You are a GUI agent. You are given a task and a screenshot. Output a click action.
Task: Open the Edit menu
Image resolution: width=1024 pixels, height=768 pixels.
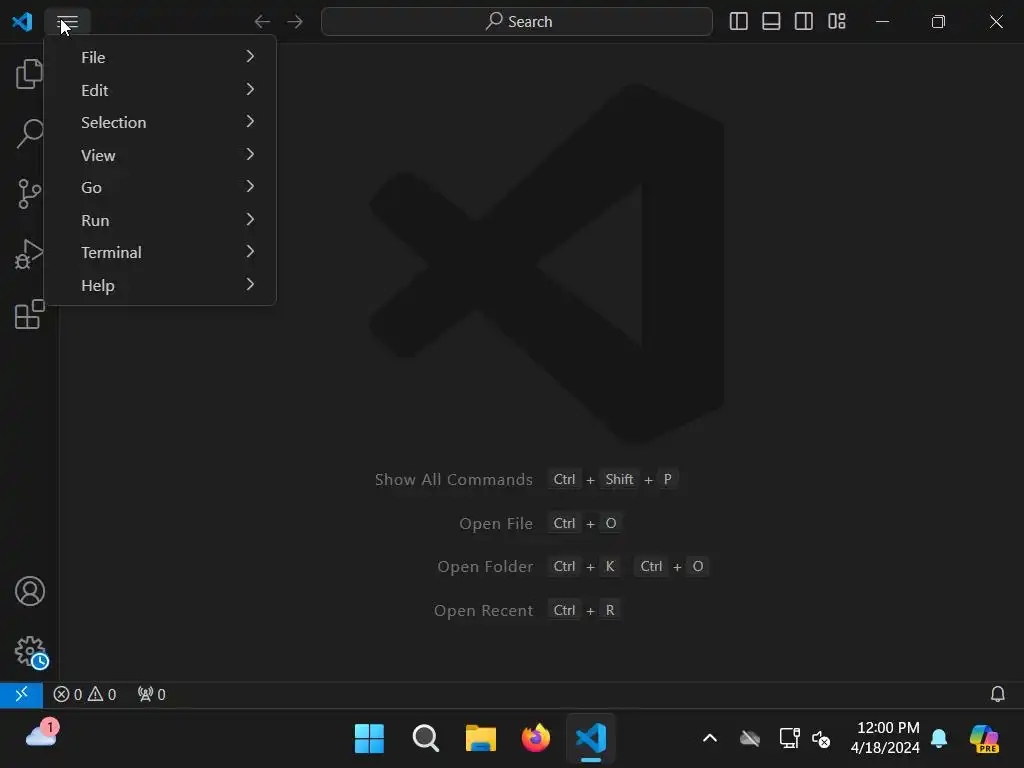[160, 89]
